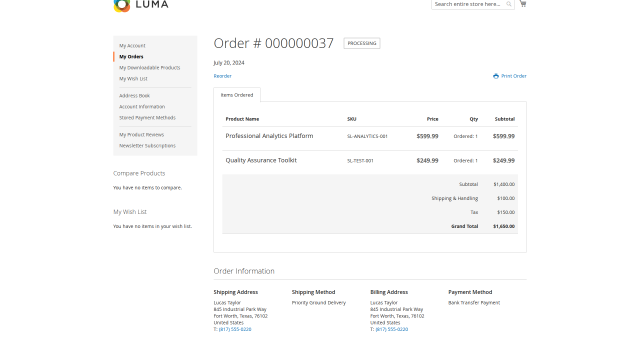The height and width of the screenshot is (360, 640).
Task: Click Priority Ground Delivery text
Action: (x=319, y=303)
